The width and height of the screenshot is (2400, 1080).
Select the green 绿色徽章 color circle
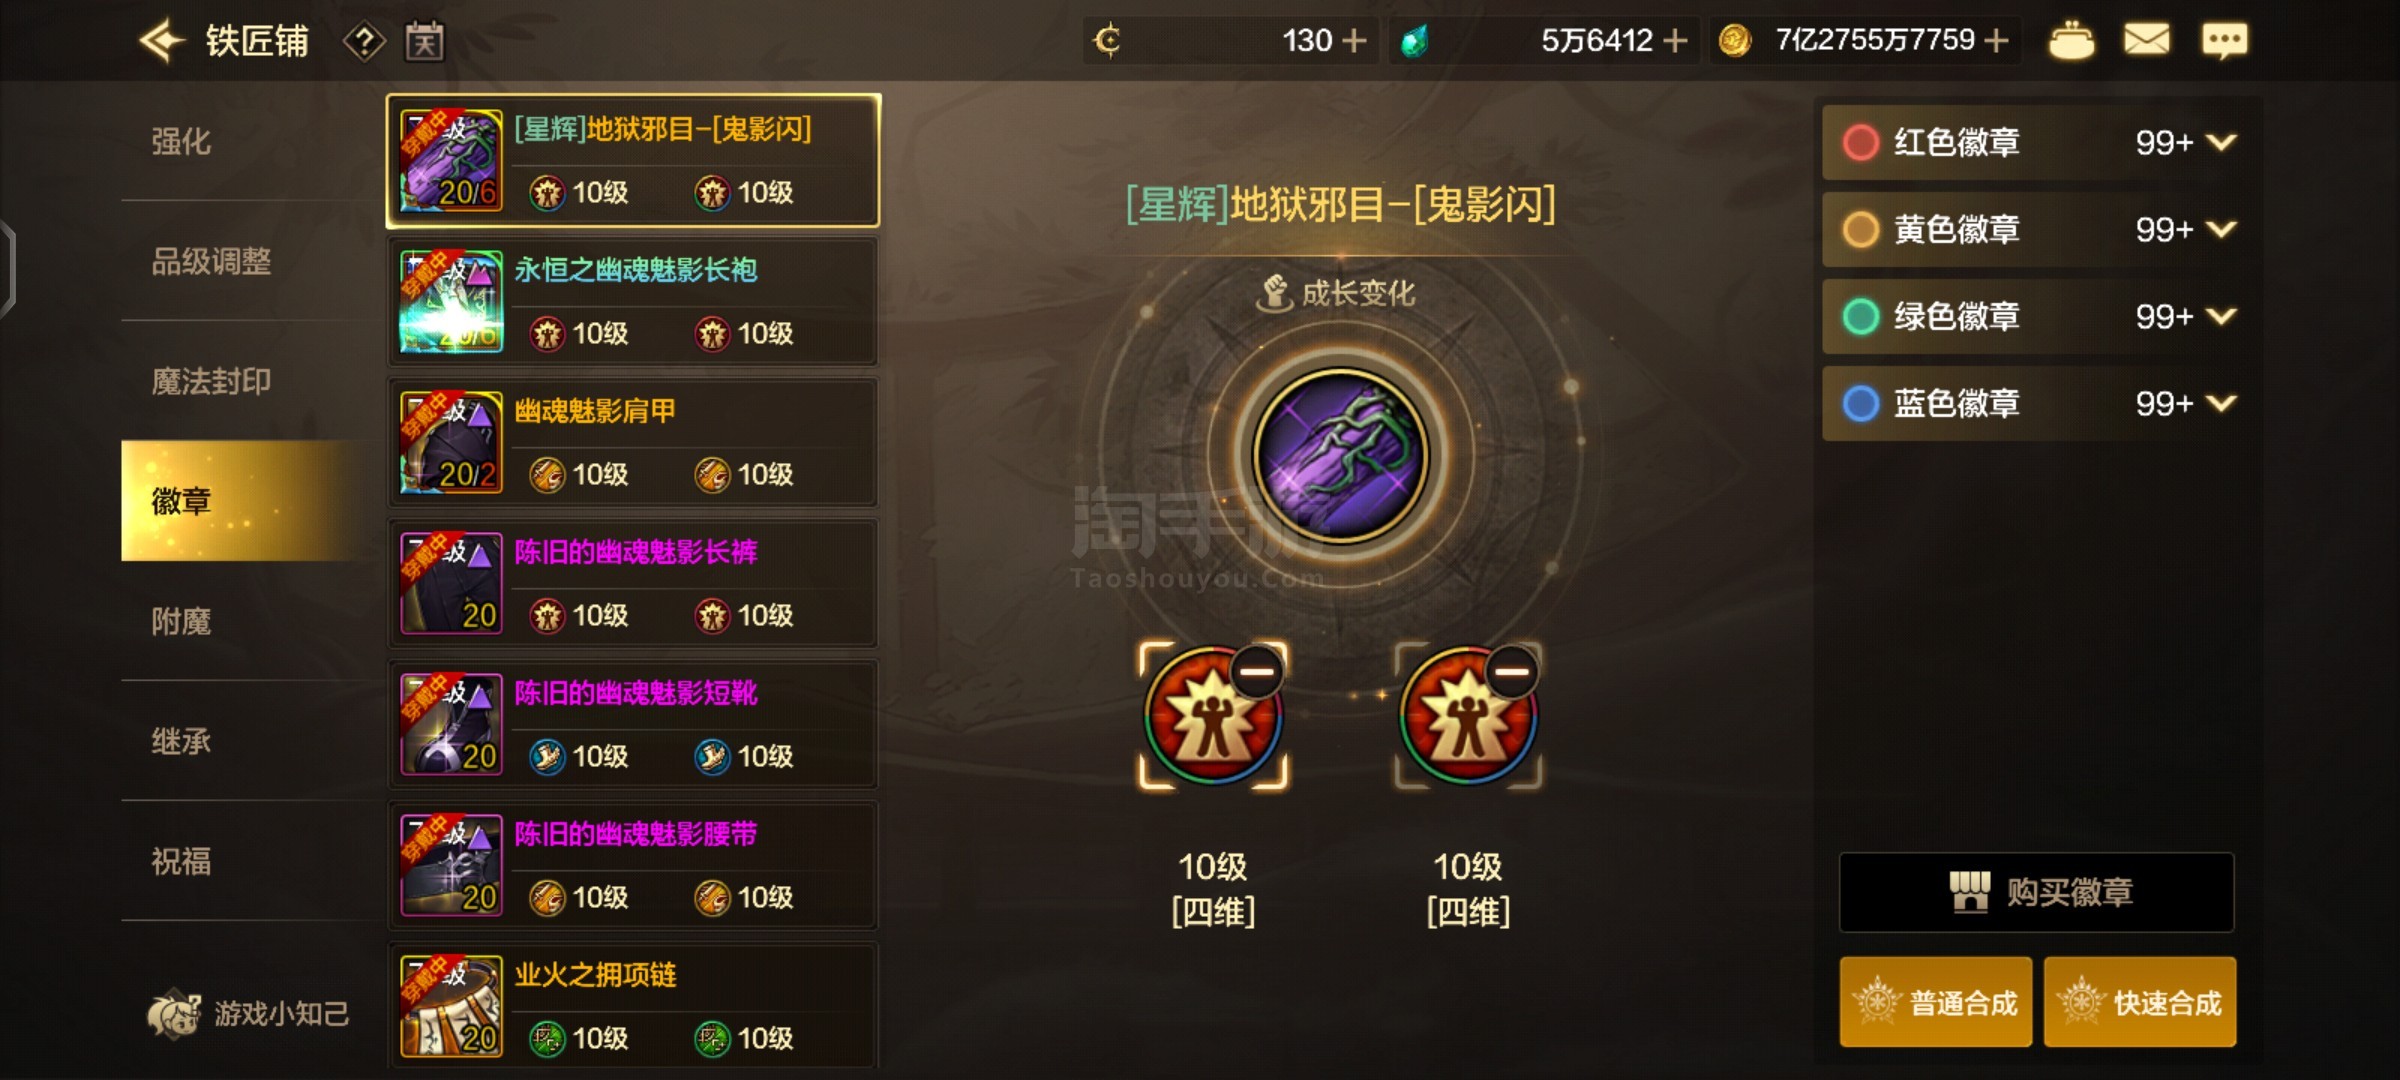pyautogui.click(x=1860, y=316)
